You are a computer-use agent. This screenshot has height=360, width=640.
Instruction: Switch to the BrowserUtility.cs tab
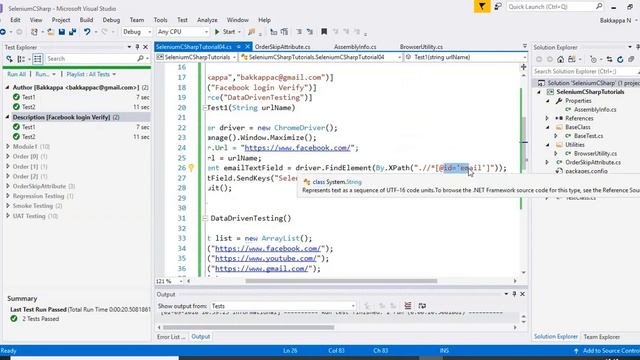coord(421,47)
